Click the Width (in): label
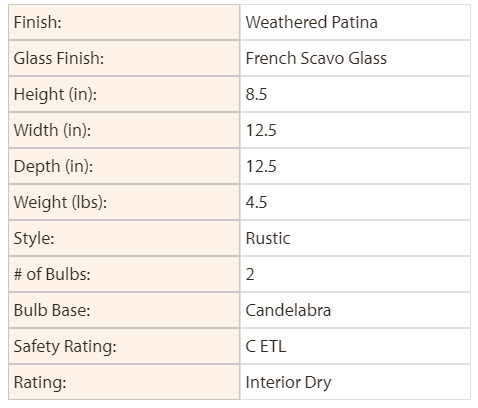The height and width of the screenshot is (408, 478). (x=52, y=130)
